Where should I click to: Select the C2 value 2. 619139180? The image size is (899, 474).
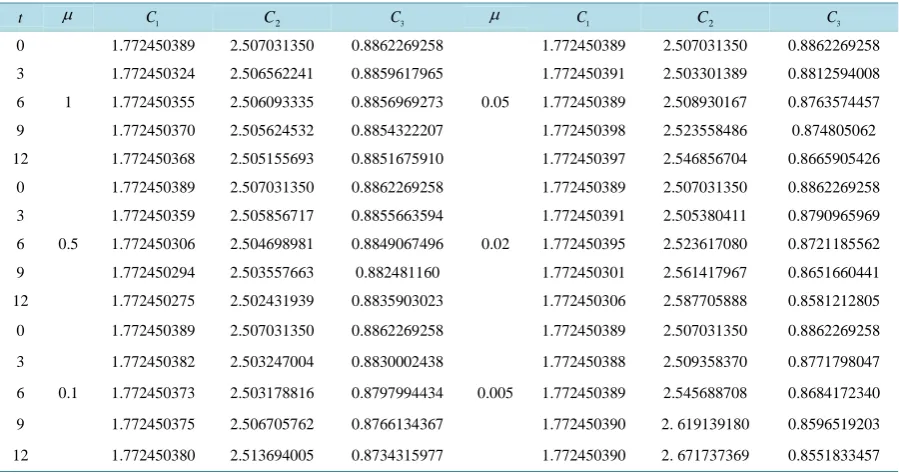[x=705, y=424]
